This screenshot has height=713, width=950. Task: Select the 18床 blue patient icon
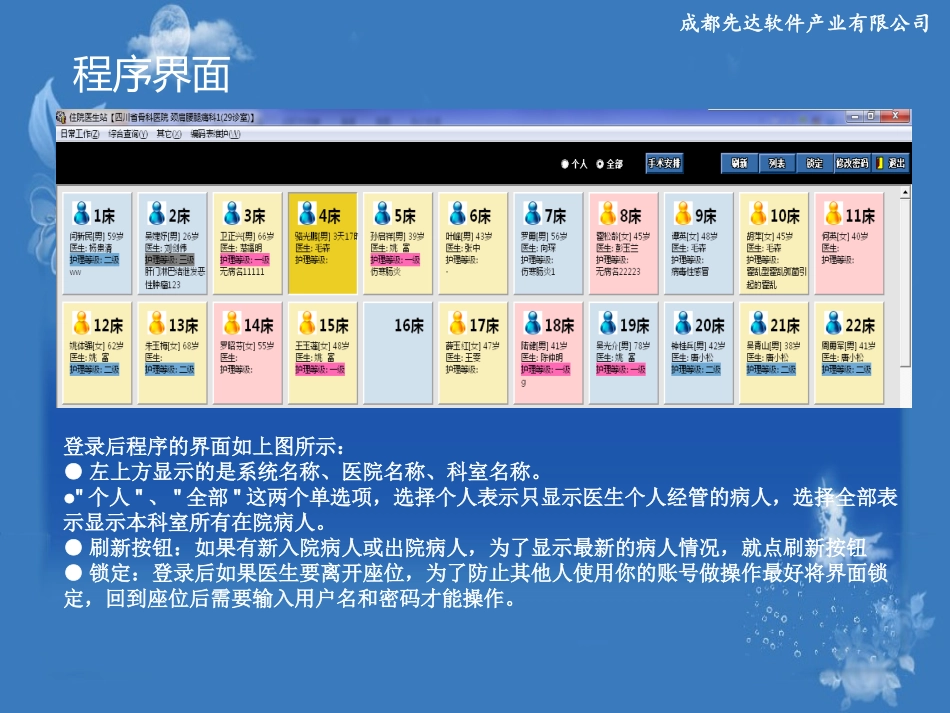533,323
